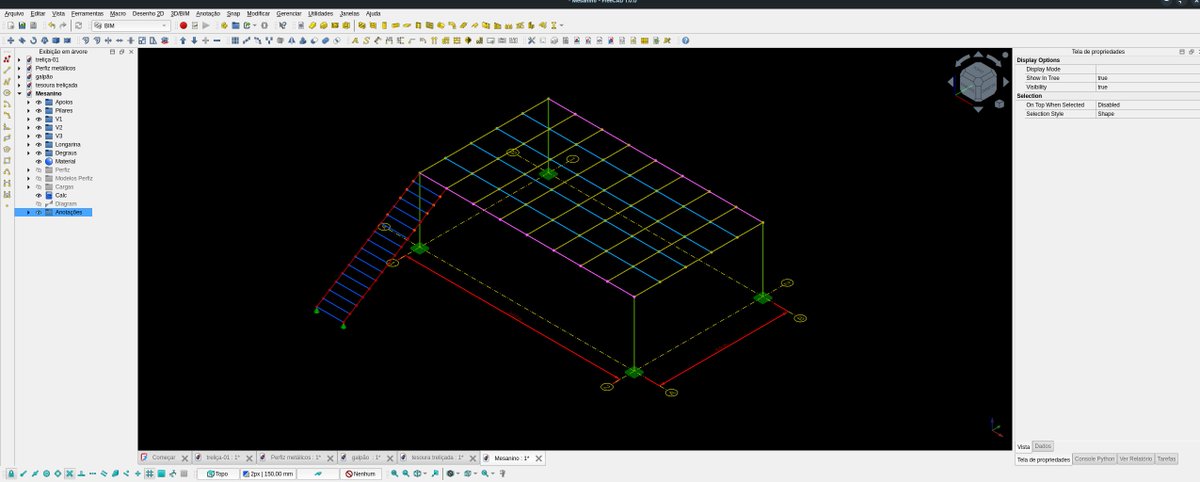Viewport: 1200px width, 482px height.
Task: Toggle visibility eye of Apoios
Action: tap(39, 102)
